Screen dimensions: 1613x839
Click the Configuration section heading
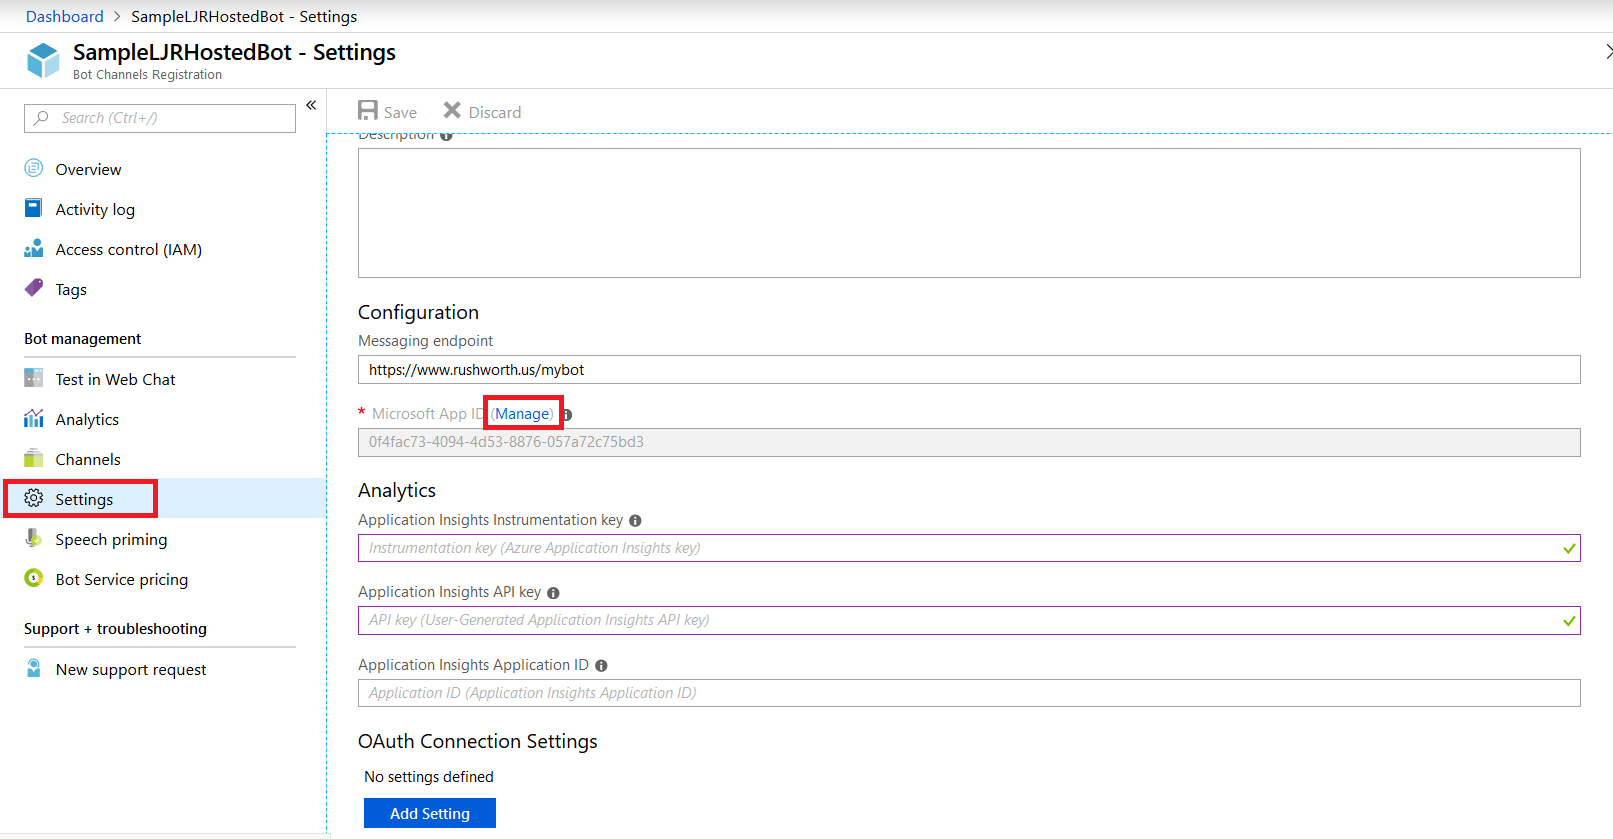tap(418, 312)
